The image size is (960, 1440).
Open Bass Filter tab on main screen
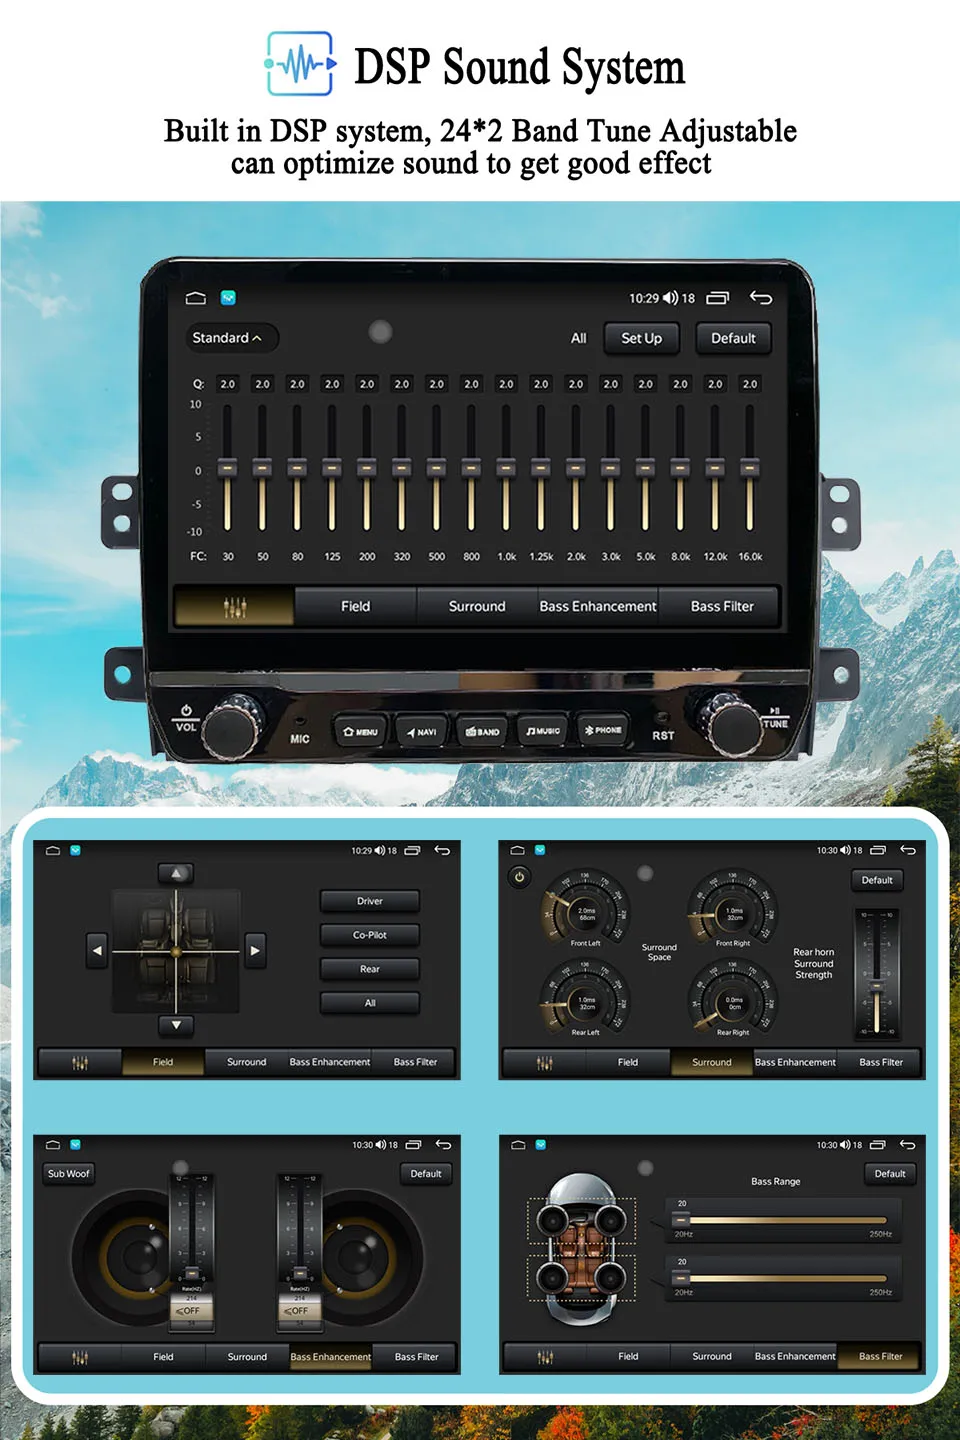(x=722, y=606)
